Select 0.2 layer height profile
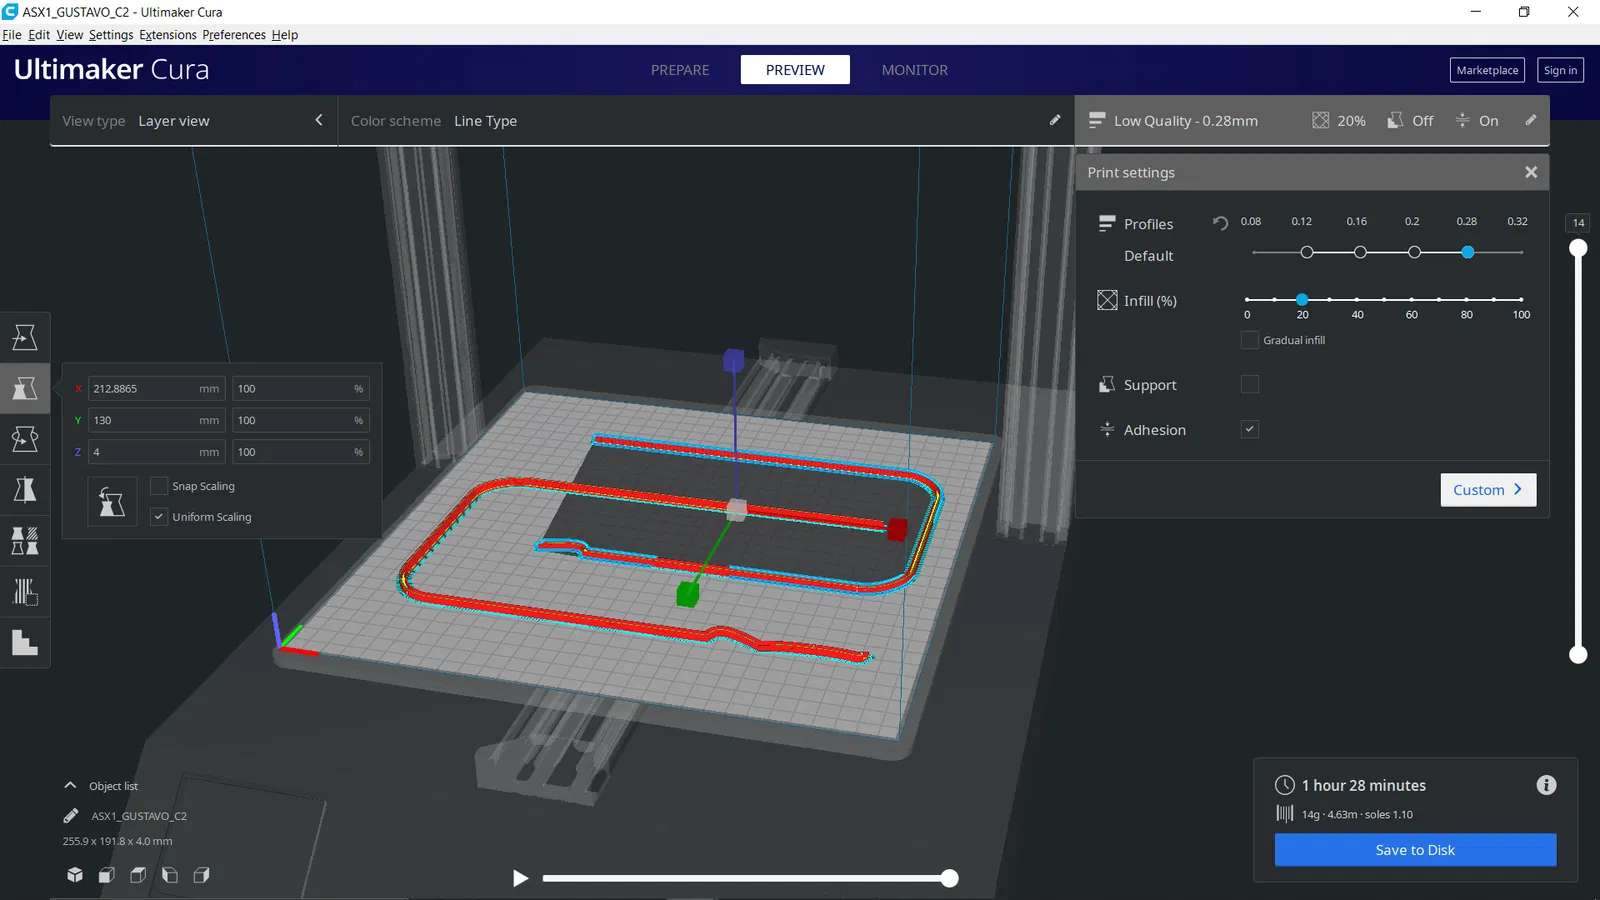 pyautogui.click(x=1414, y=252)
